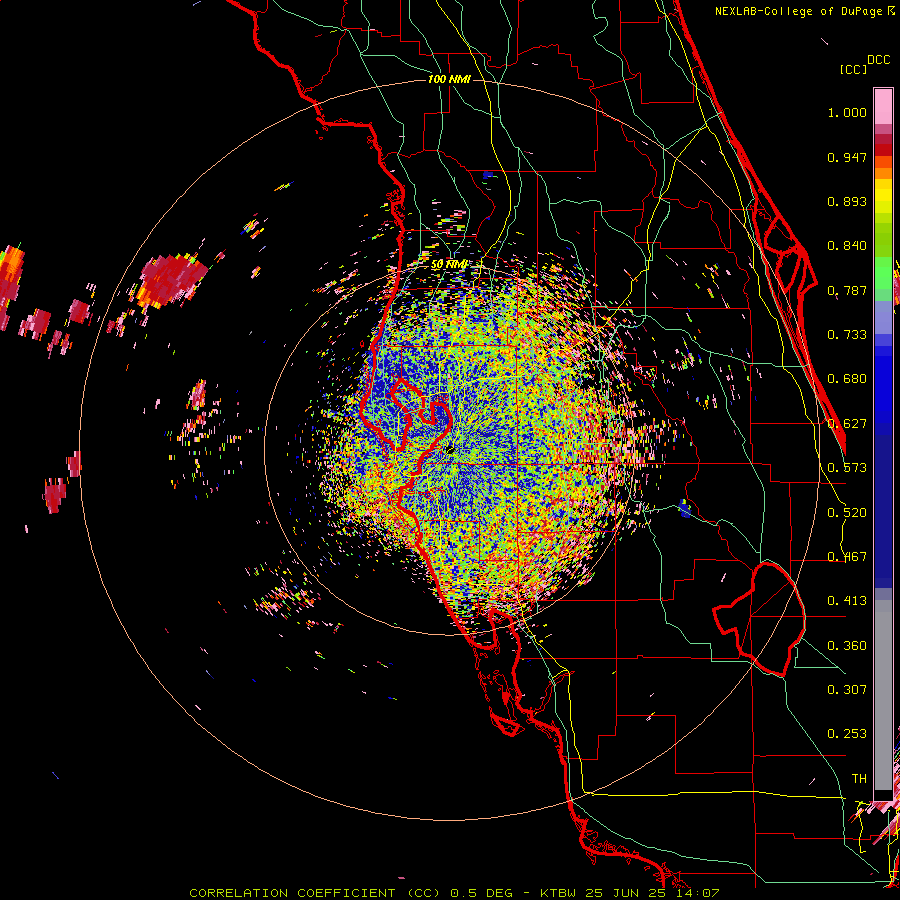Click the CORRELATION COEFFICIENT (CC) product caption

315,893
